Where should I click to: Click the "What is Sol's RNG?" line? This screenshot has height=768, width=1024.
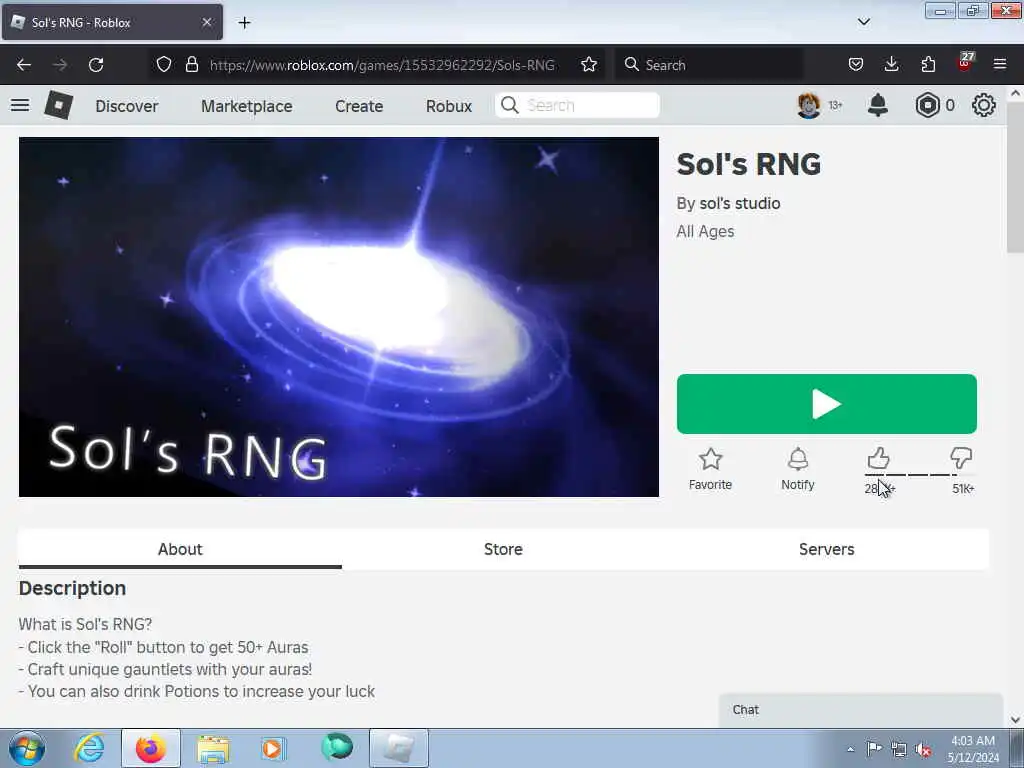(x=86, y=624)
